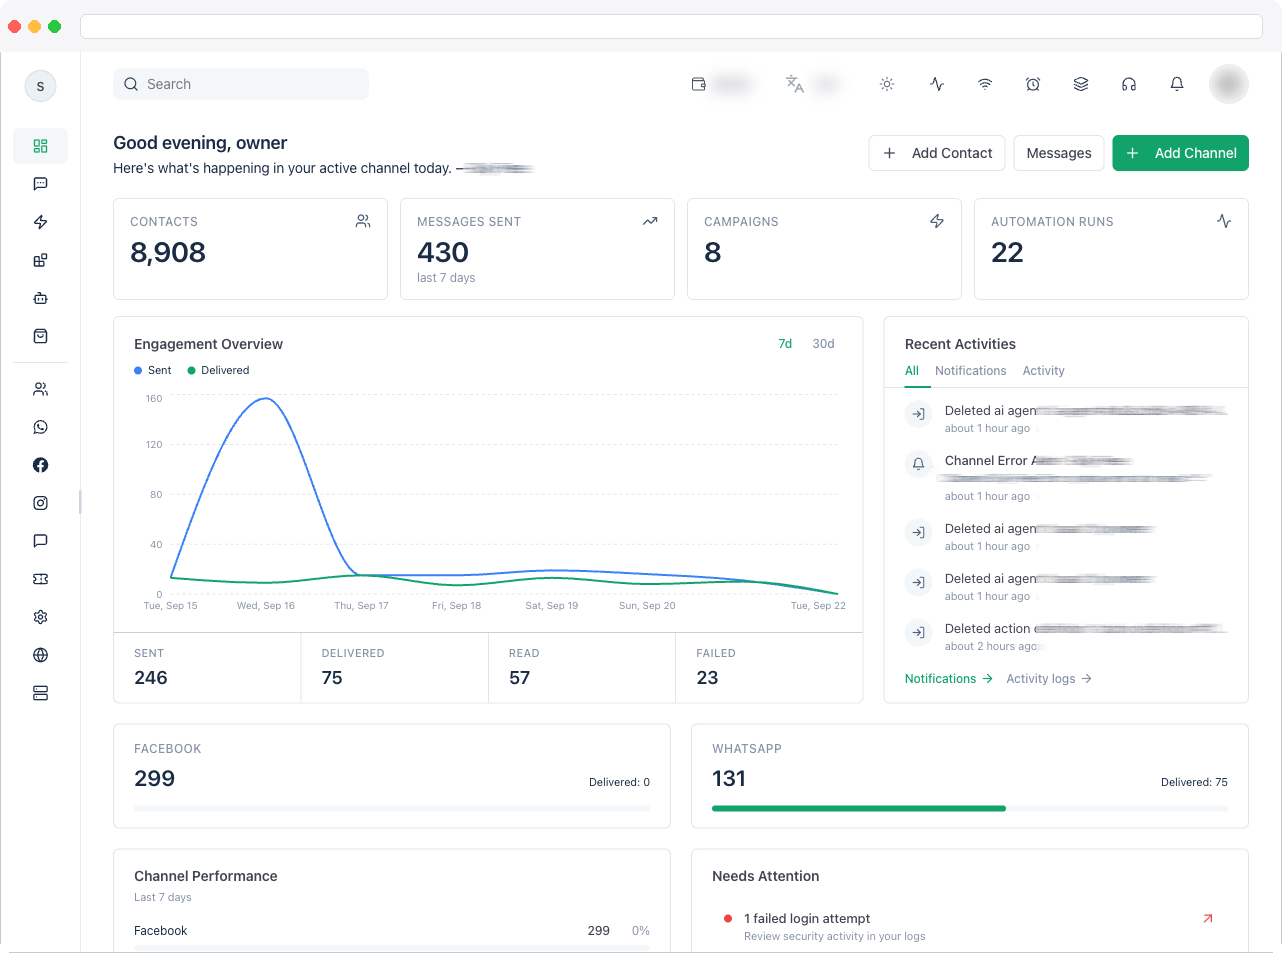Image resolution: width=1282 pixels, height=953 pixels.
Task: Toggle the Sent series in chart legend
Action: click(x=153, y=370)
